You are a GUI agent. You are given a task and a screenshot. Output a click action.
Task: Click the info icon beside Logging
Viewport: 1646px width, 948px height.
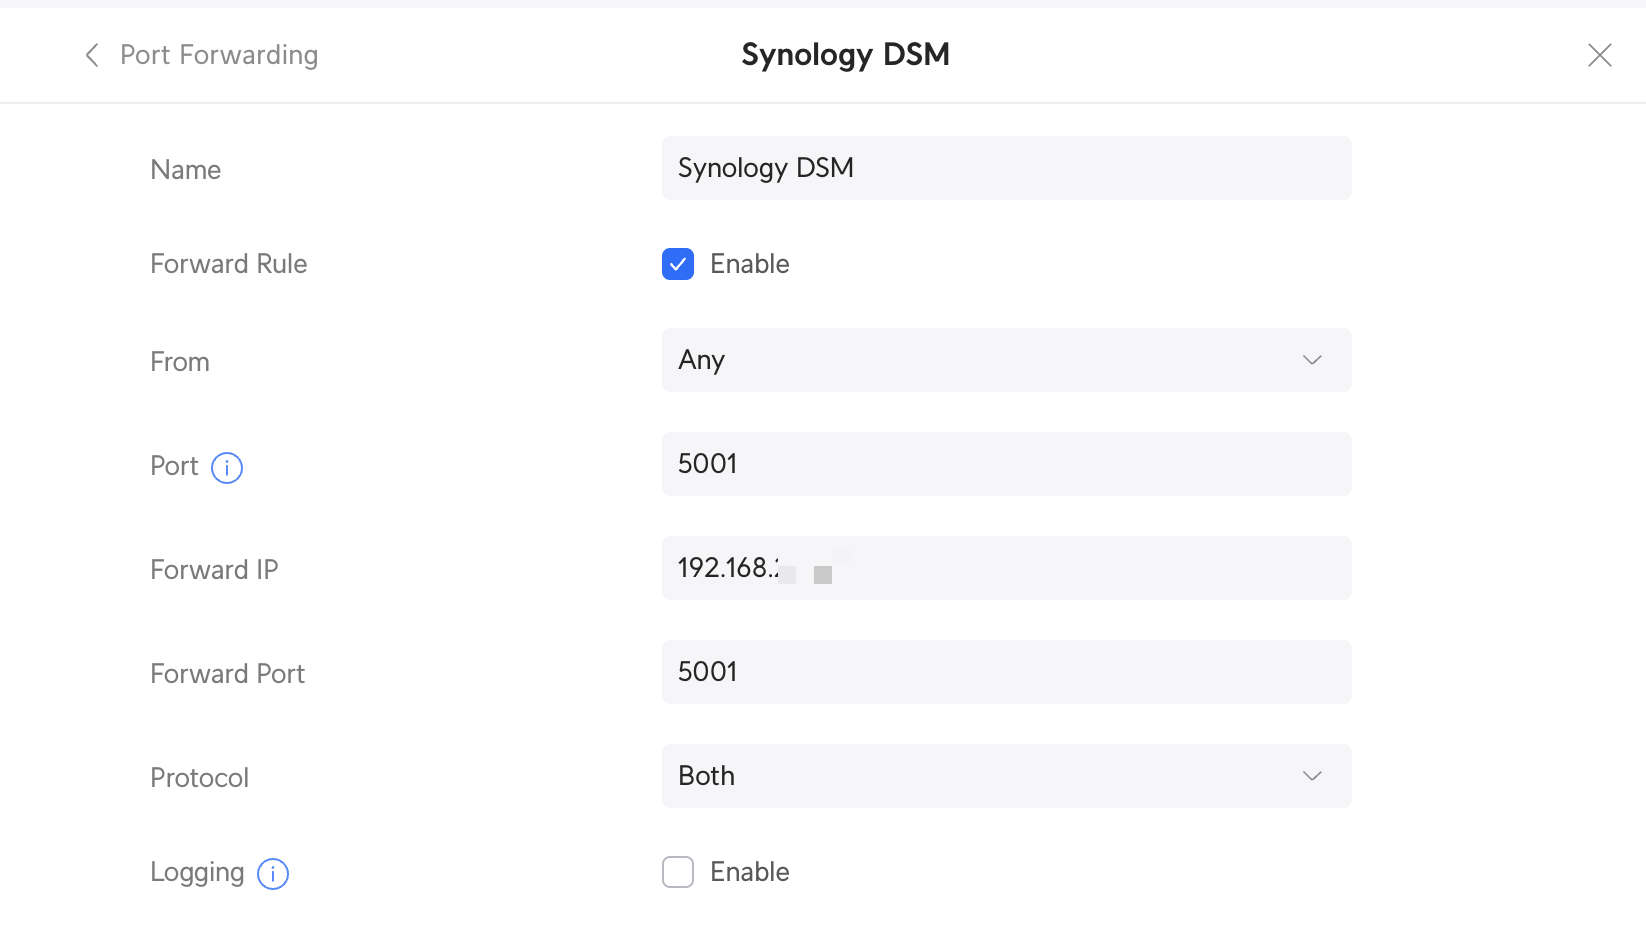tap(273, 874)
